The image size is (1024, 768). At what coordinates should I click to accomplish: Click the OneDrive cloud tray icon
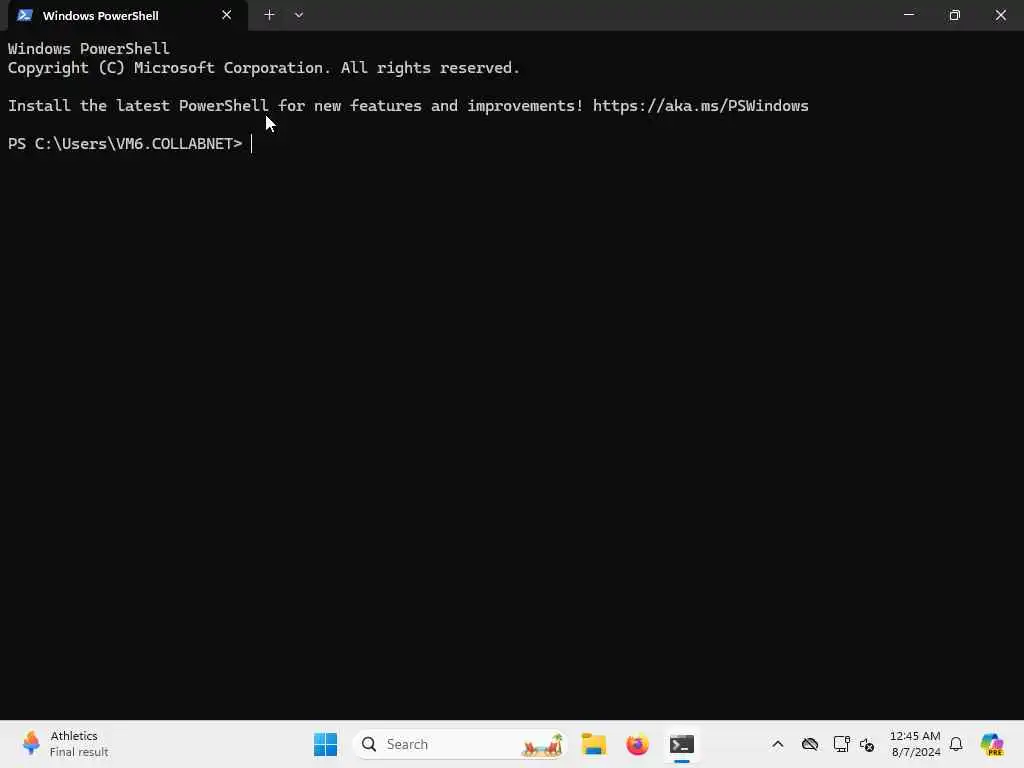pos(810,744)
